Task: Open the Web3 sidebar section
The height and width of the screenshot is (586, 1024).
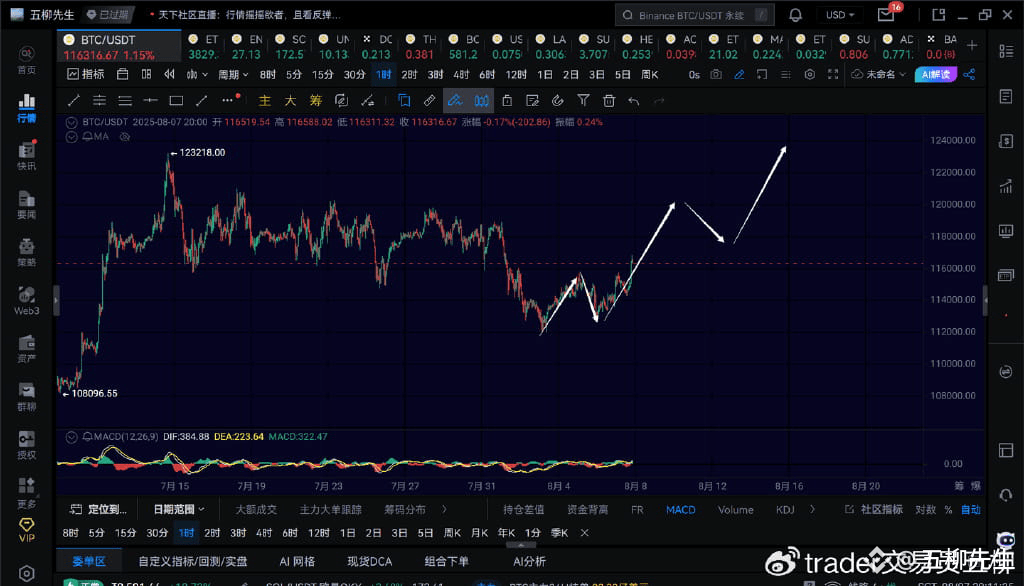Action: pyautogui.click(x=27, y=300)
